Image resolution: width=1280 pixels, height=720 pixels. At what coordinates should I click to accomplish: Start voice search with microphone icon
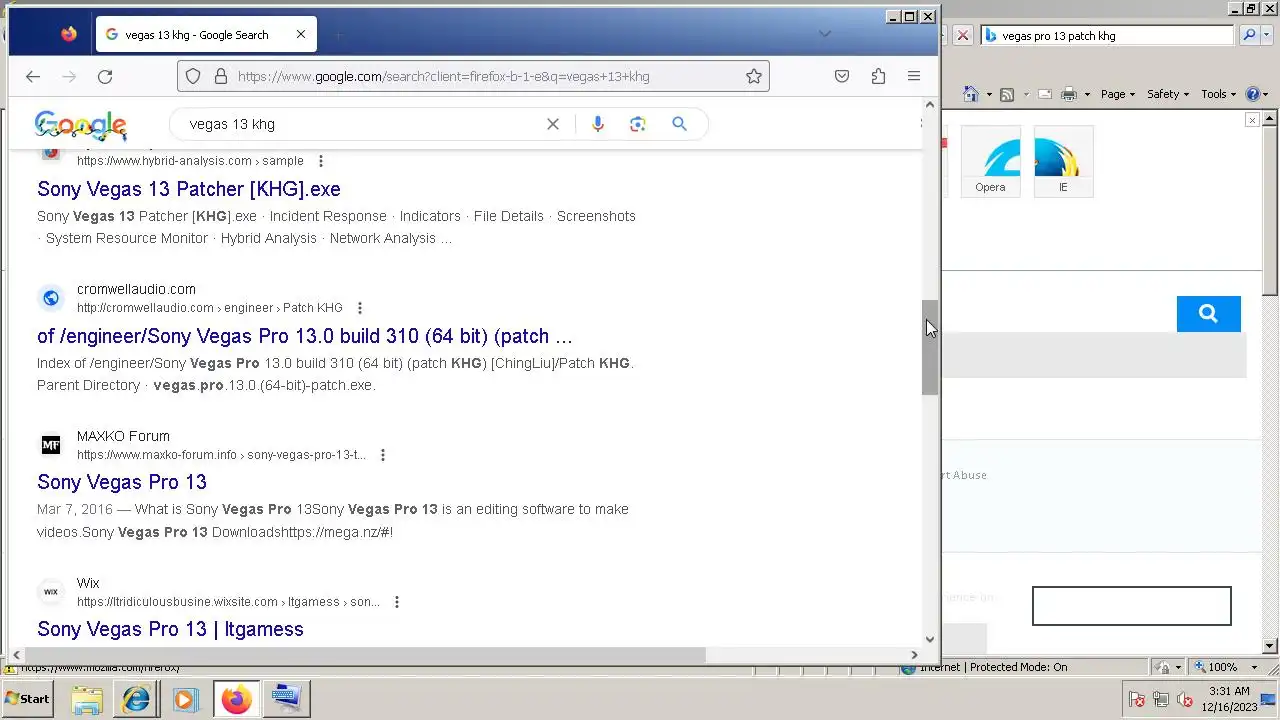[598, 124]
